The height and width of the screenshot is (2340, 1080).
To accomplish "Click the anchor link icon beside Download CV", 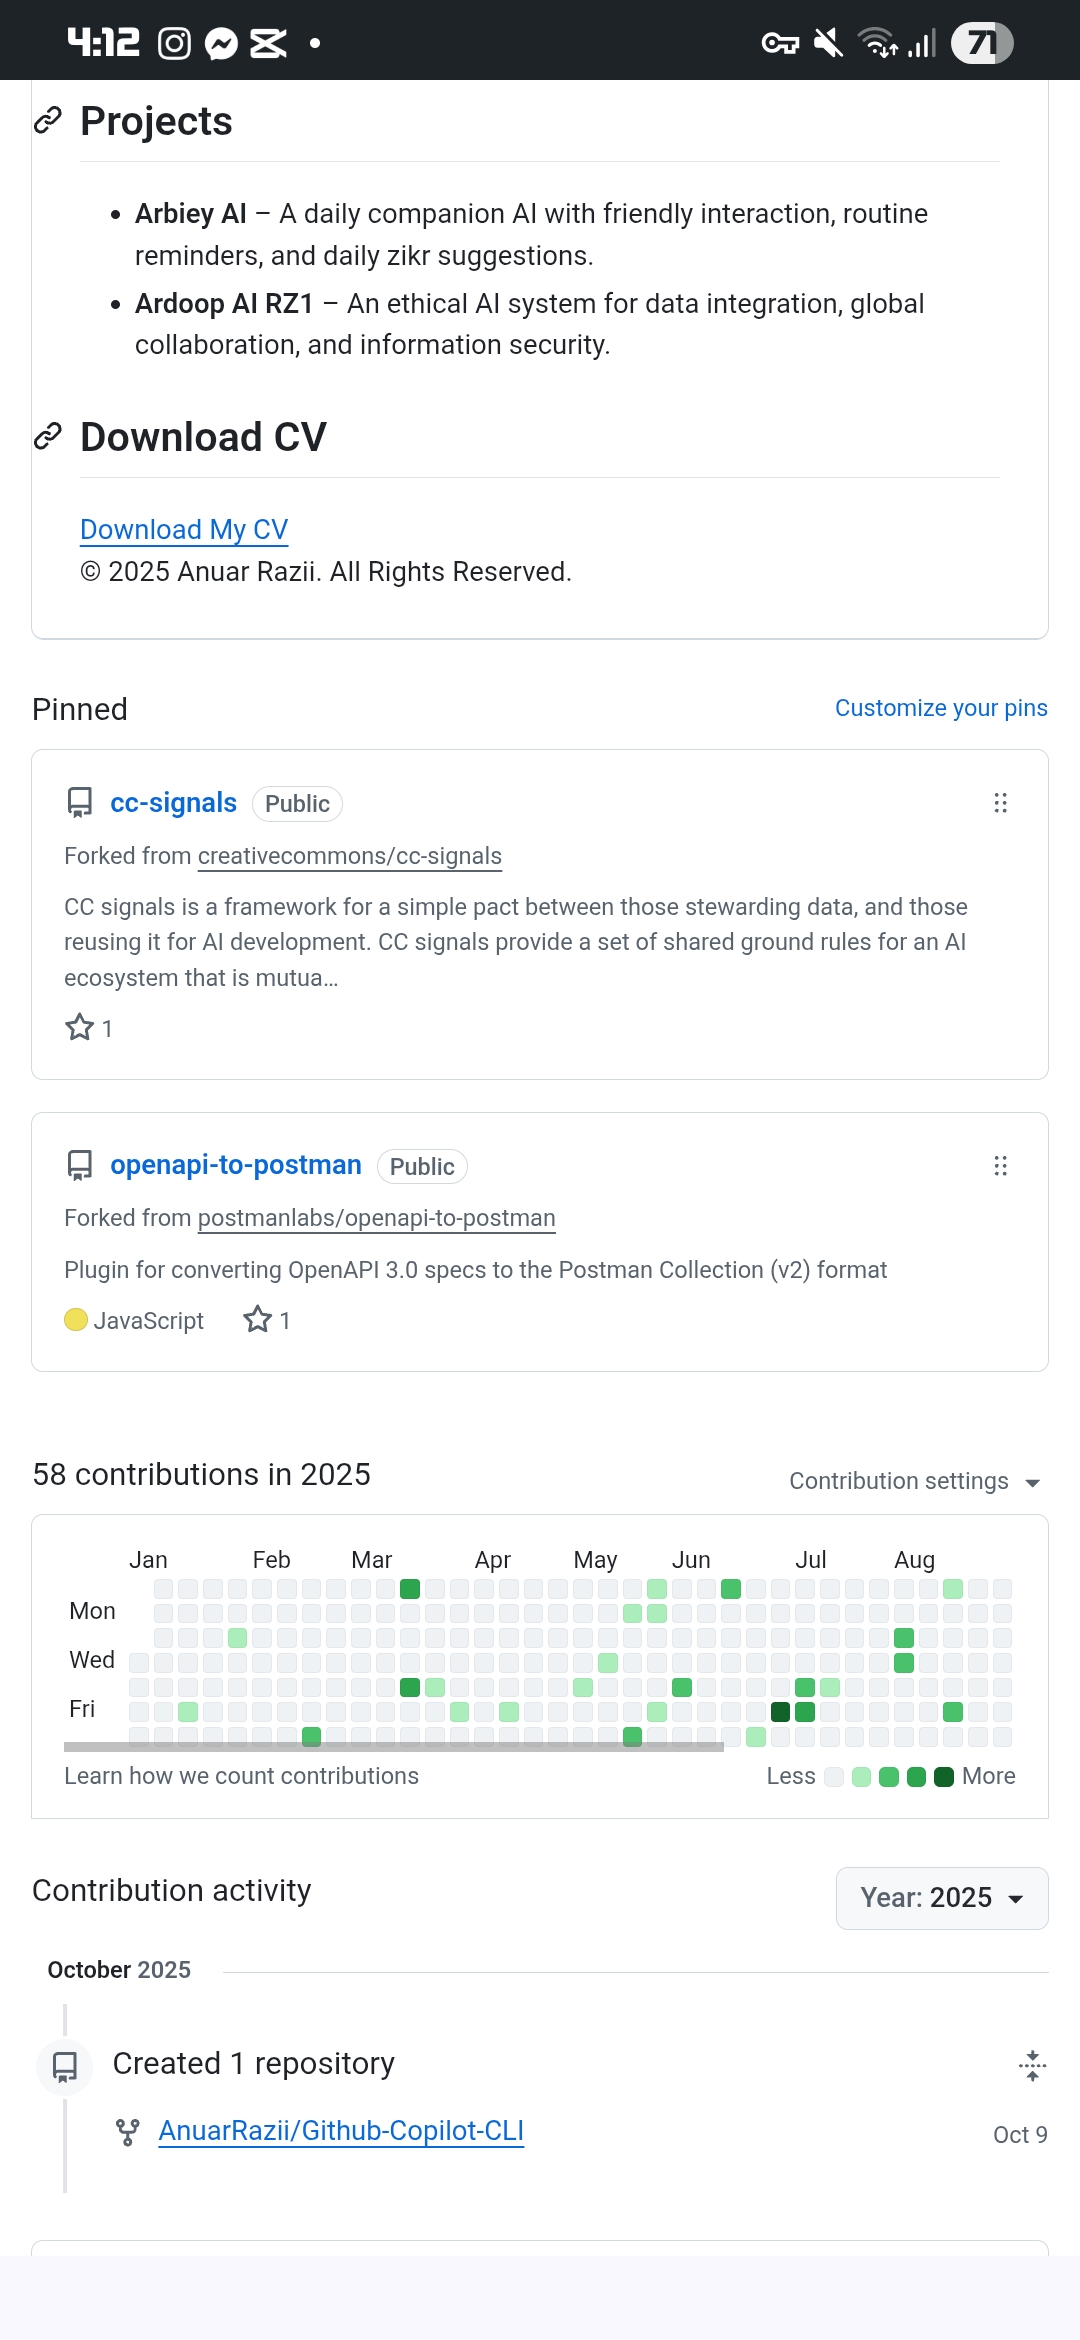I will [x=48, y=437].
